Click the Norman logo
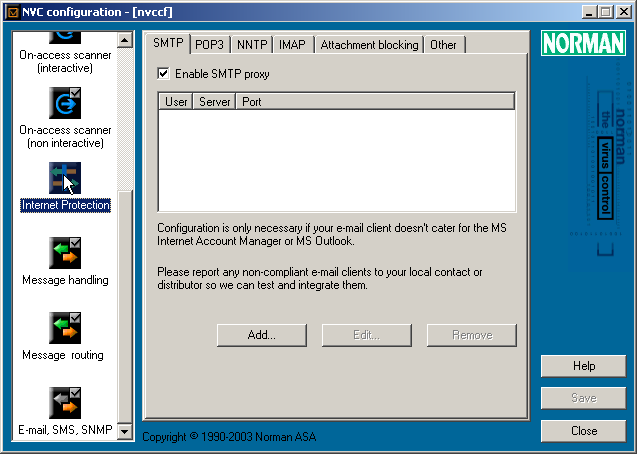This screenshot has height=454, width=637. click(x=583, y=43)
